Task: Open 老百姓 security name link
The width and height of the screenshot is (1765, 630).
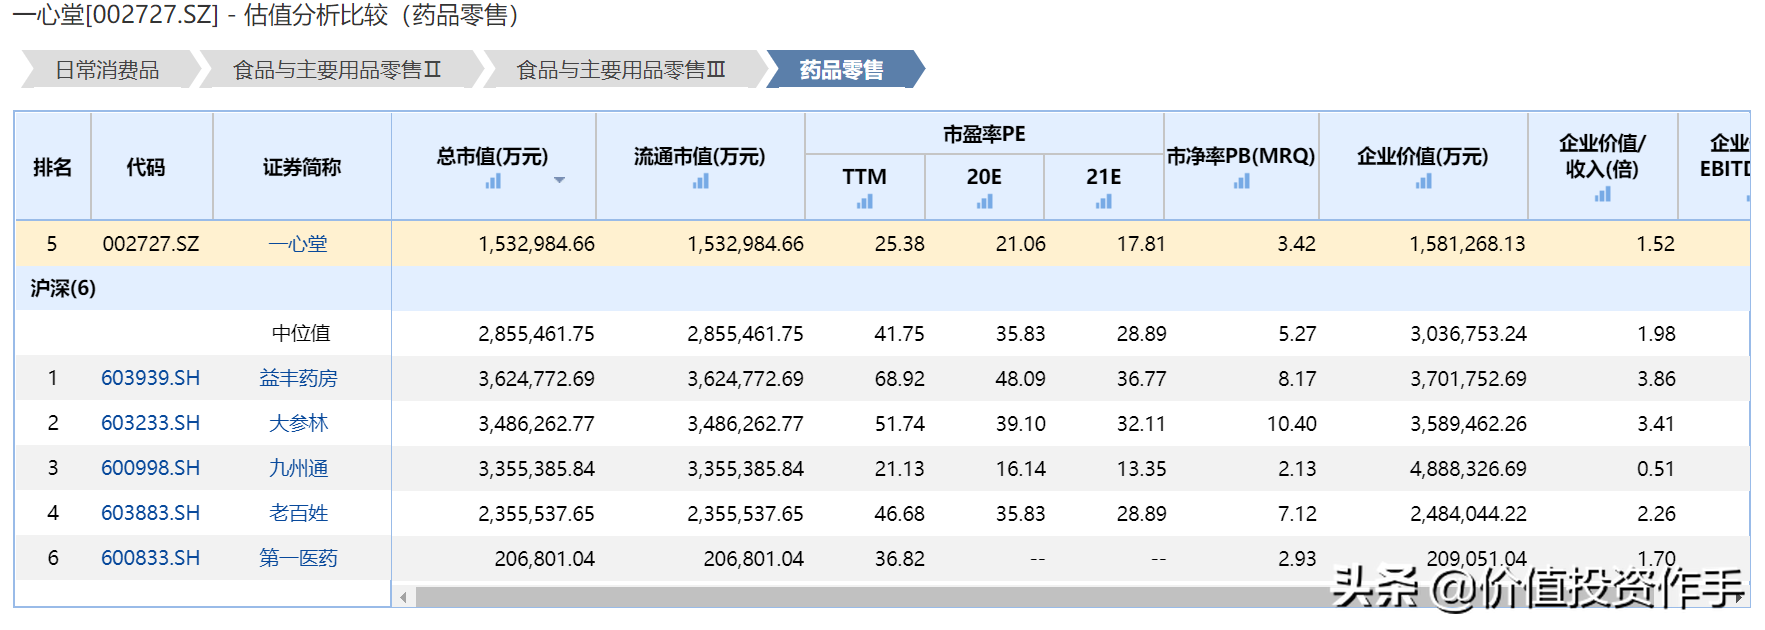Action: point(298,513)
